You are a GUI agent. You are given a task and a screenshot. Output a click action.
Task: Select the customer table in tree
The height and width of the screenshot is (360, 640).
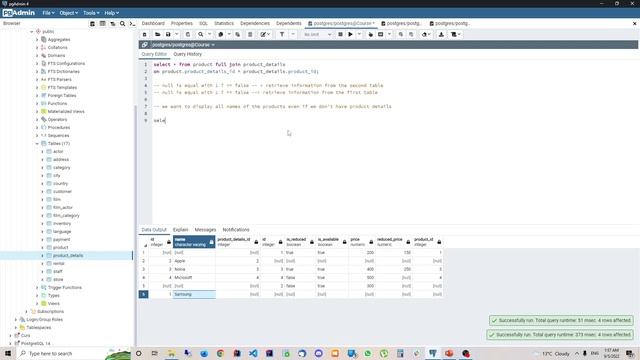coord(62,191)
